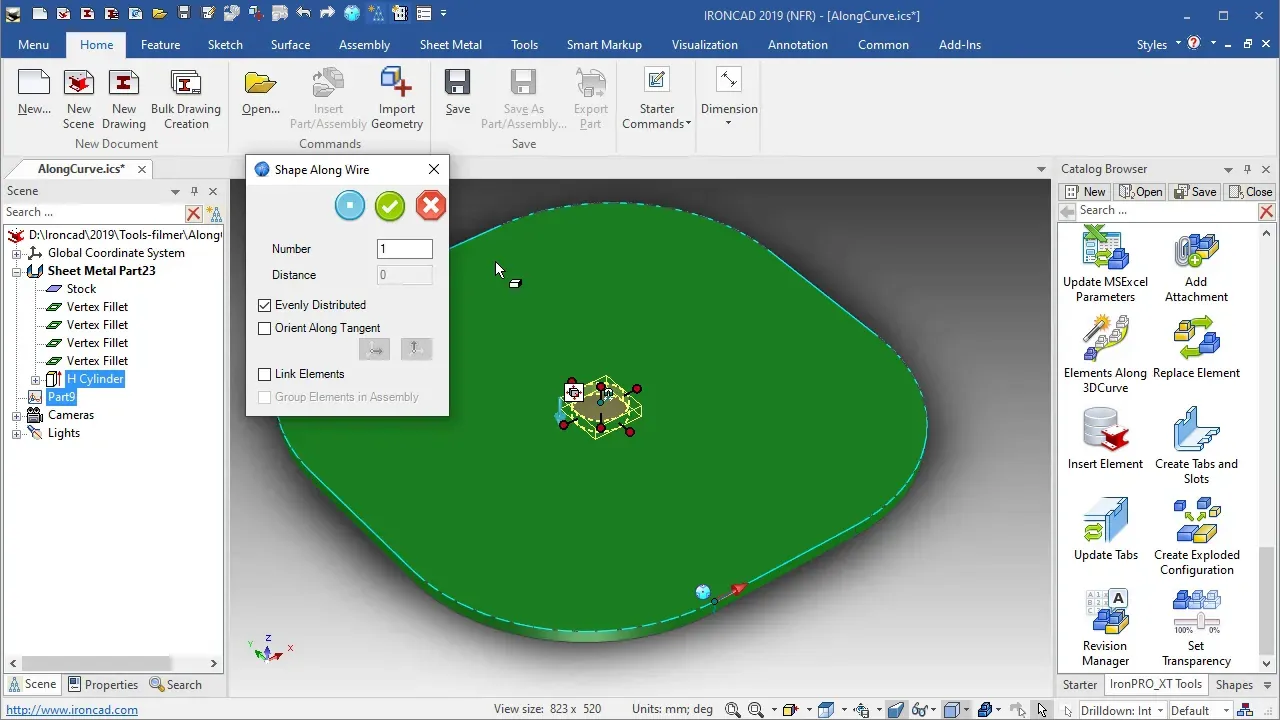Check the Link Elements box
This screenshot has width=1280, height=720.
(265, 374)
